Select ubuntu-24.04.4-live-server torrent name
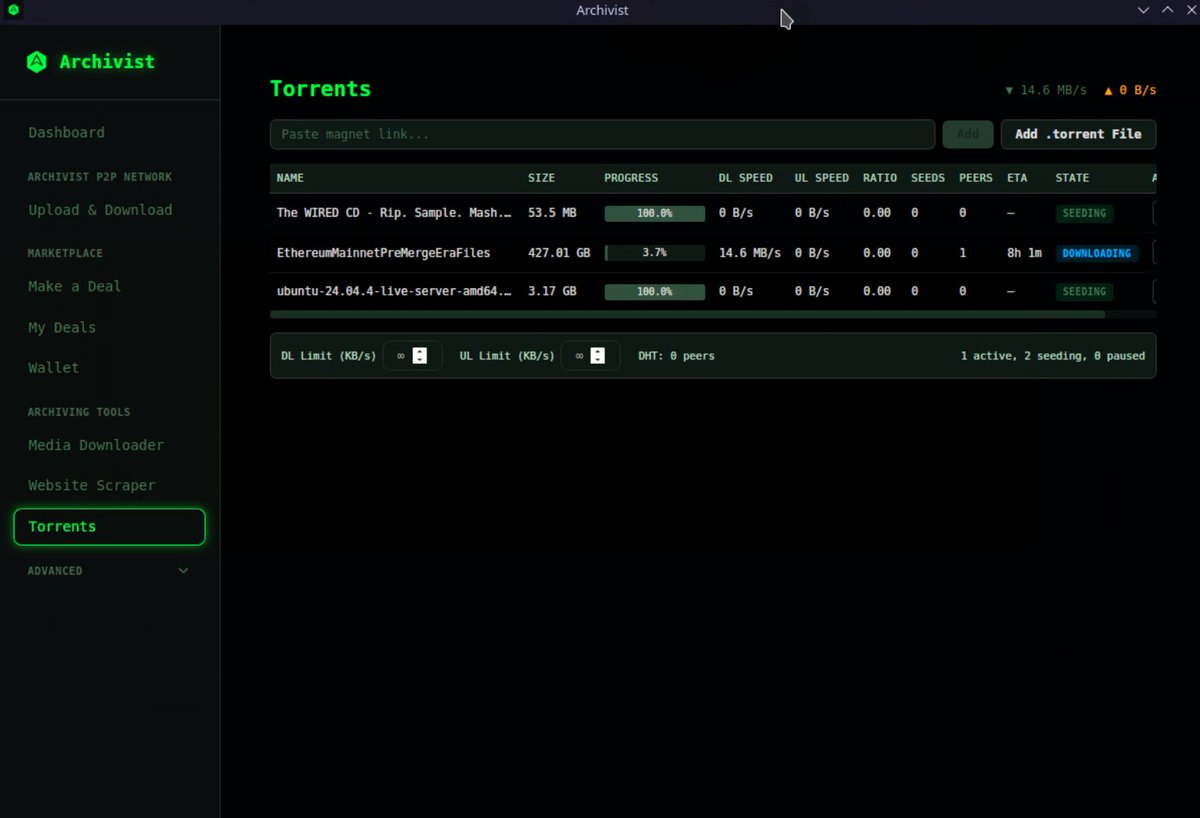1200x818 pixels. click(395, 292)
